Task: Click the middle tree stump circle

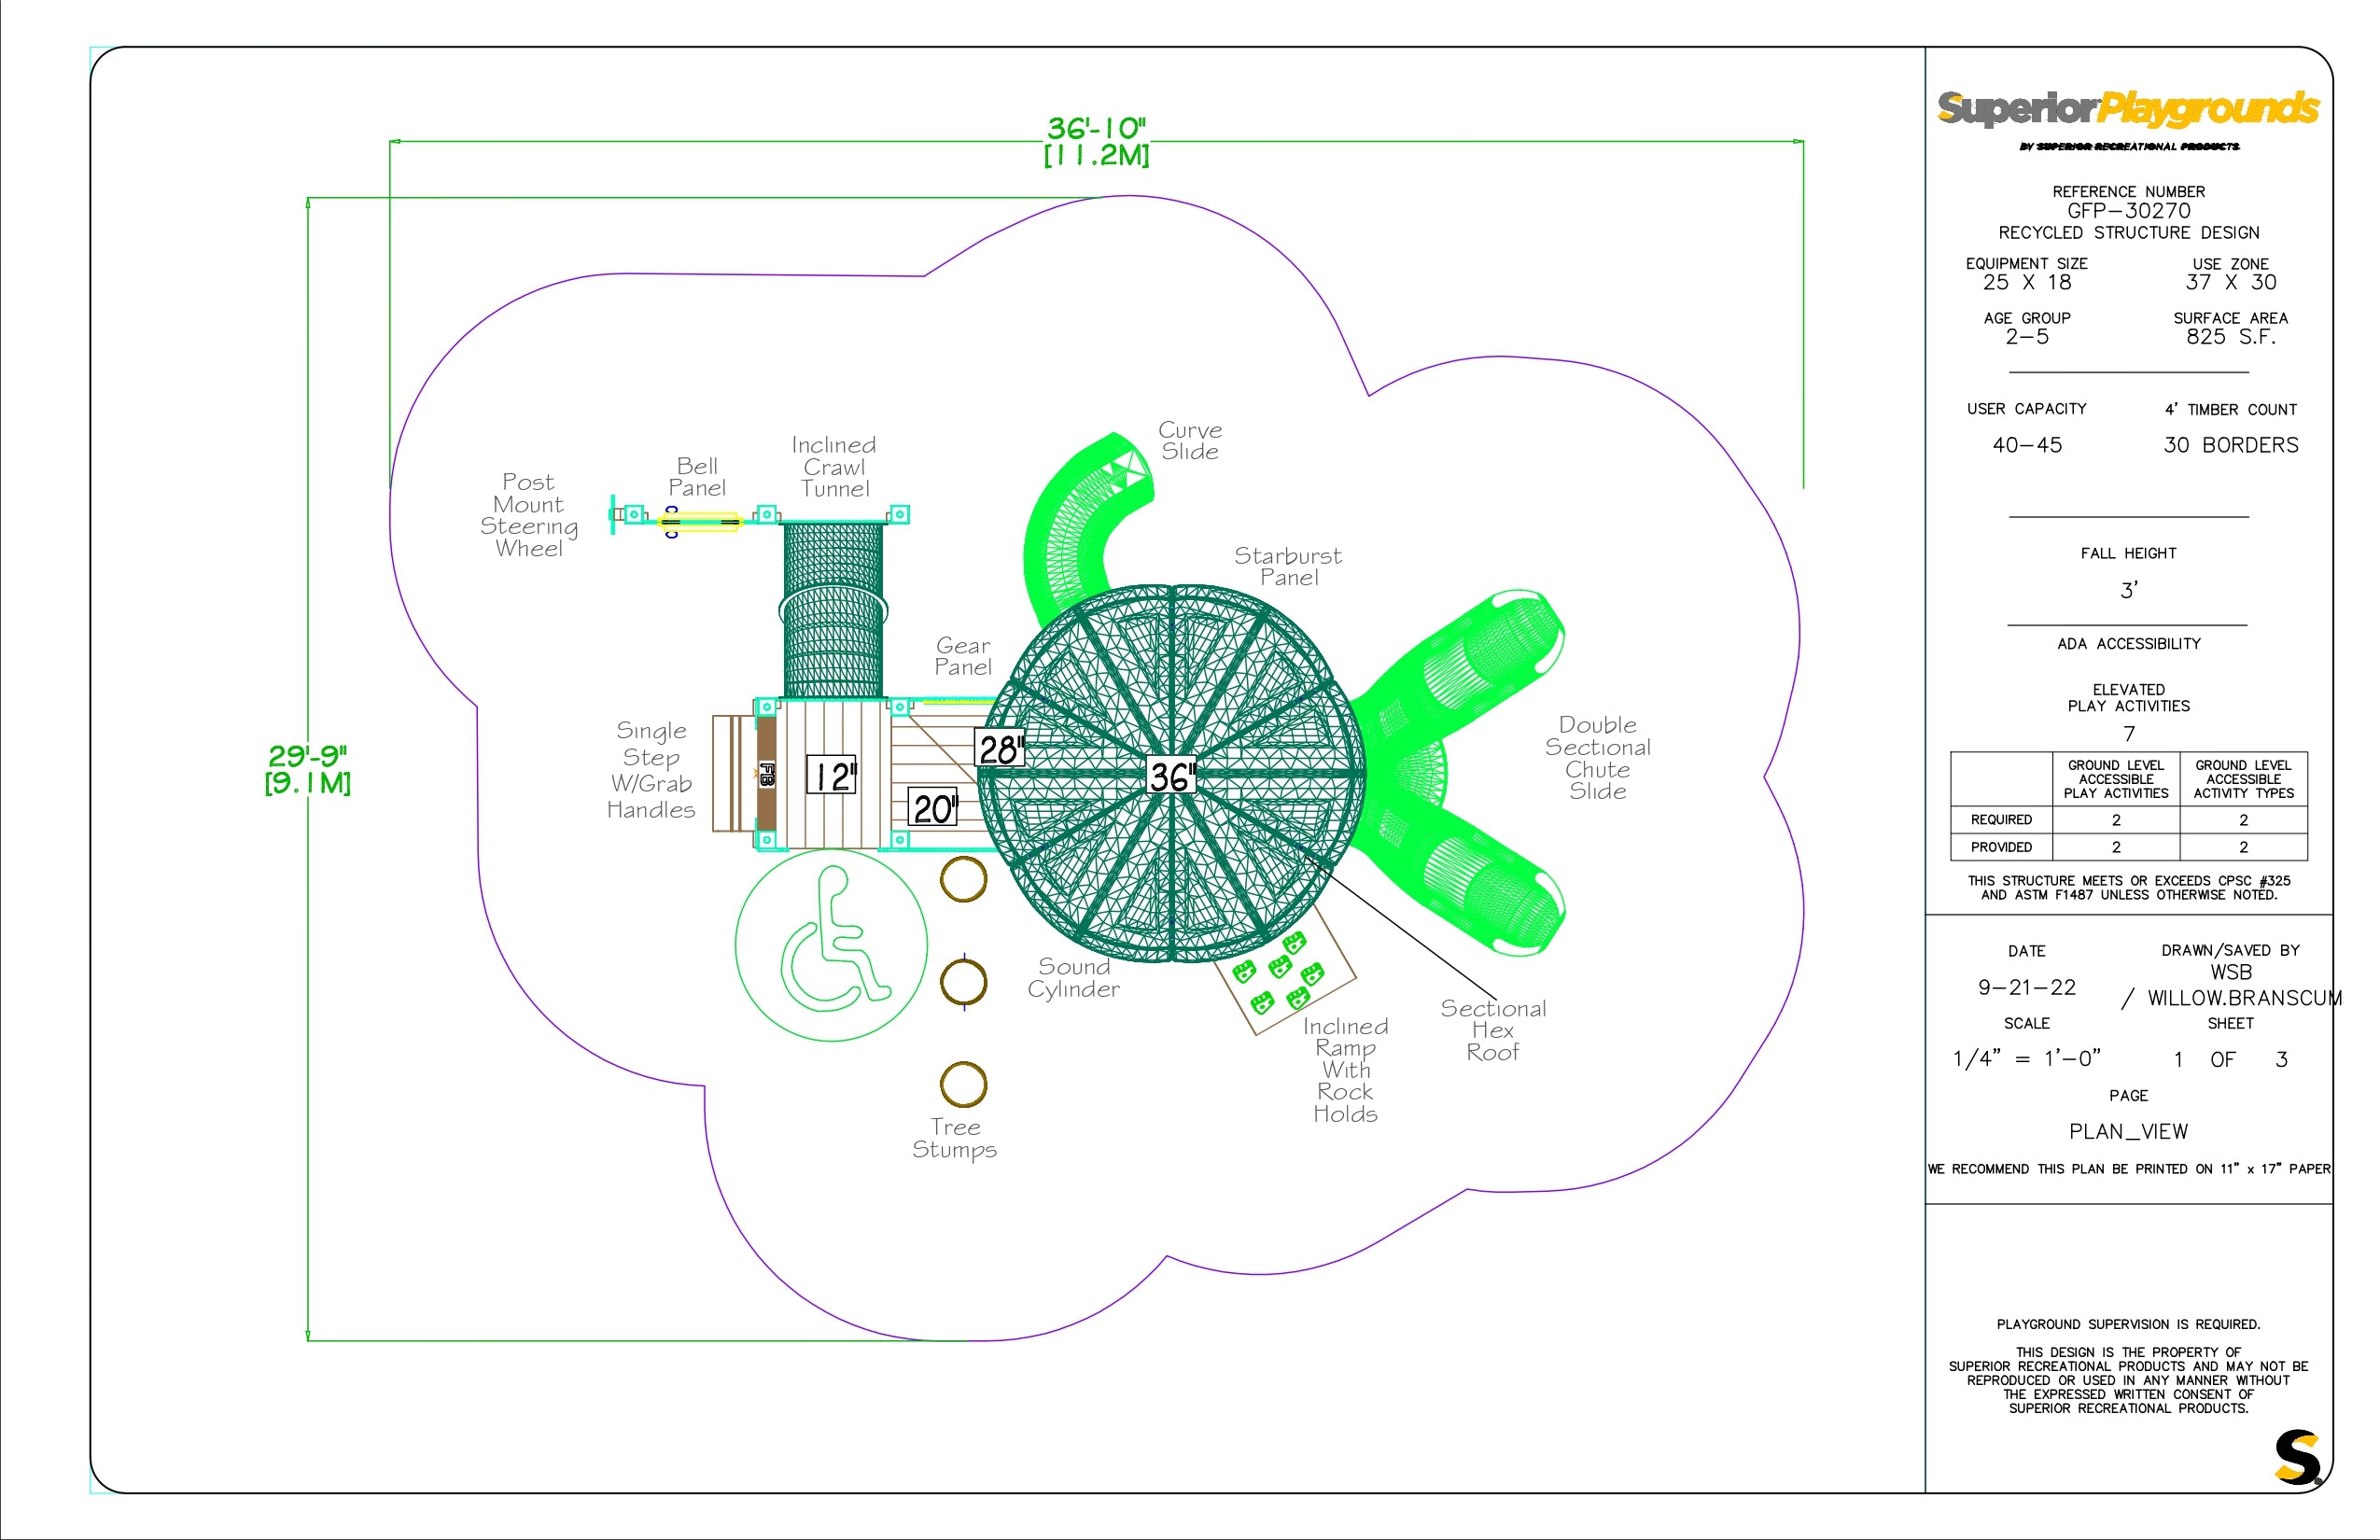Action: (x=963, y=981)
